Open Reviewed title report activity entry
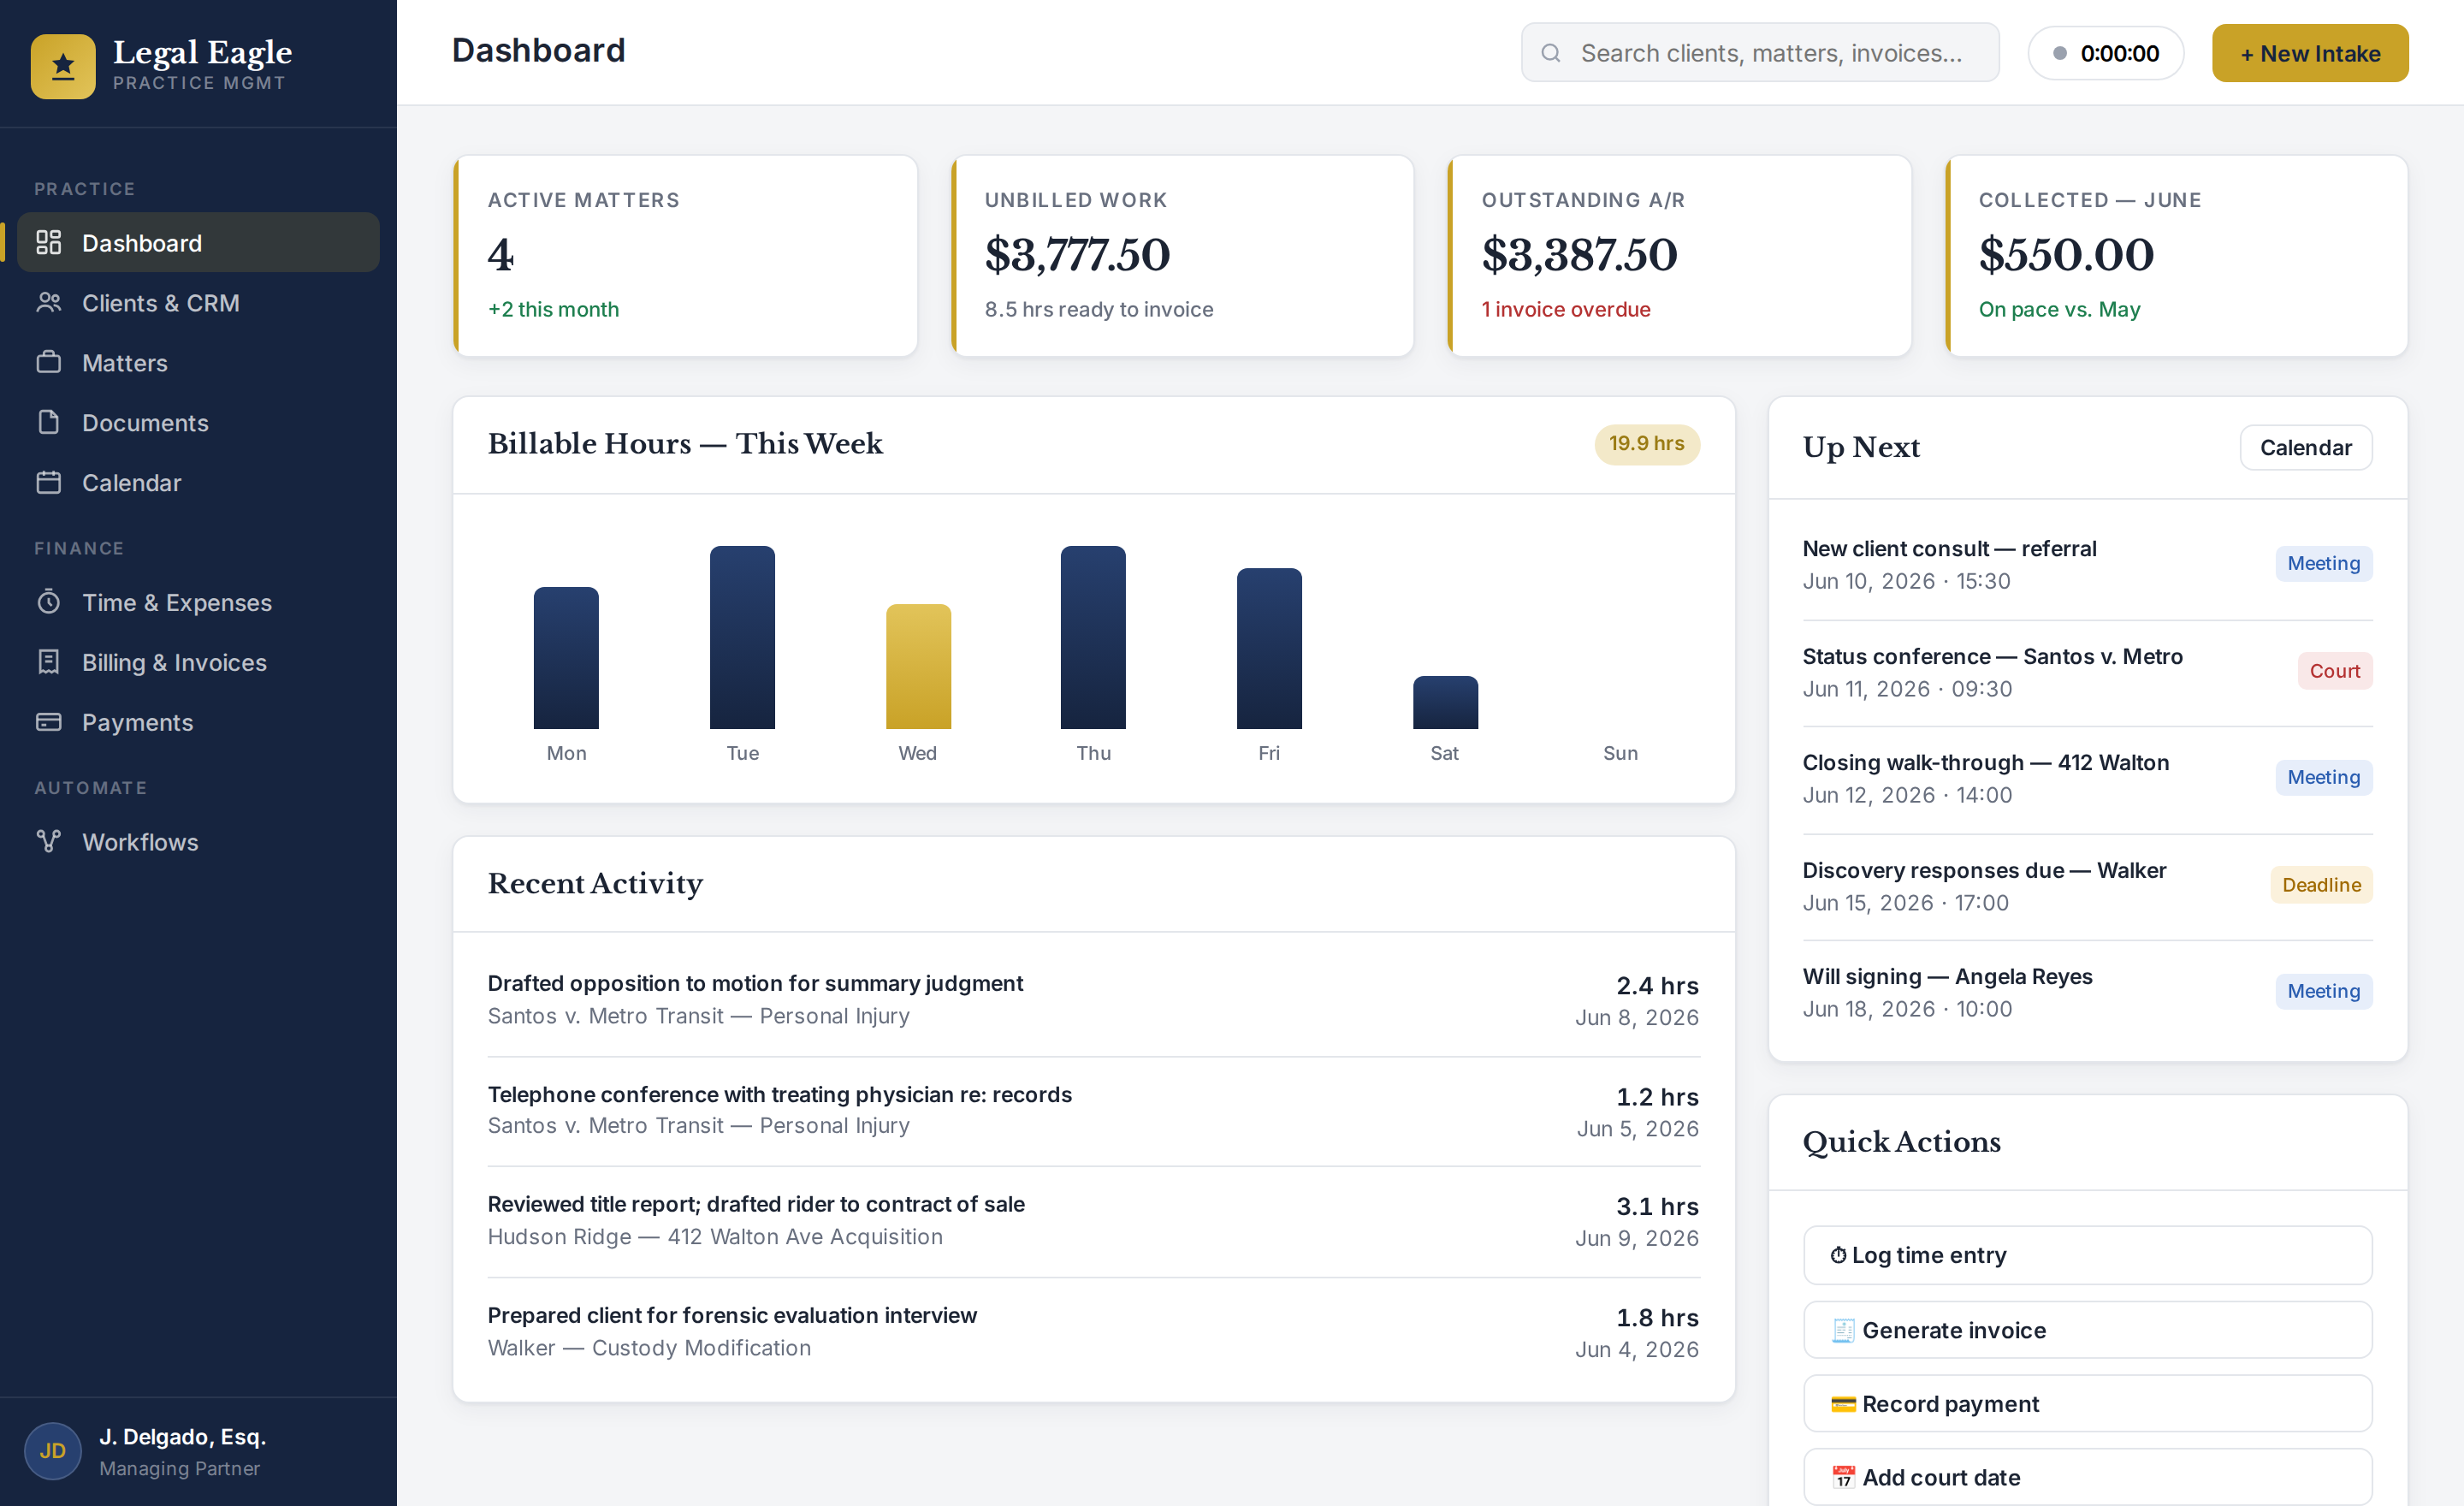 (1094, 1221)
